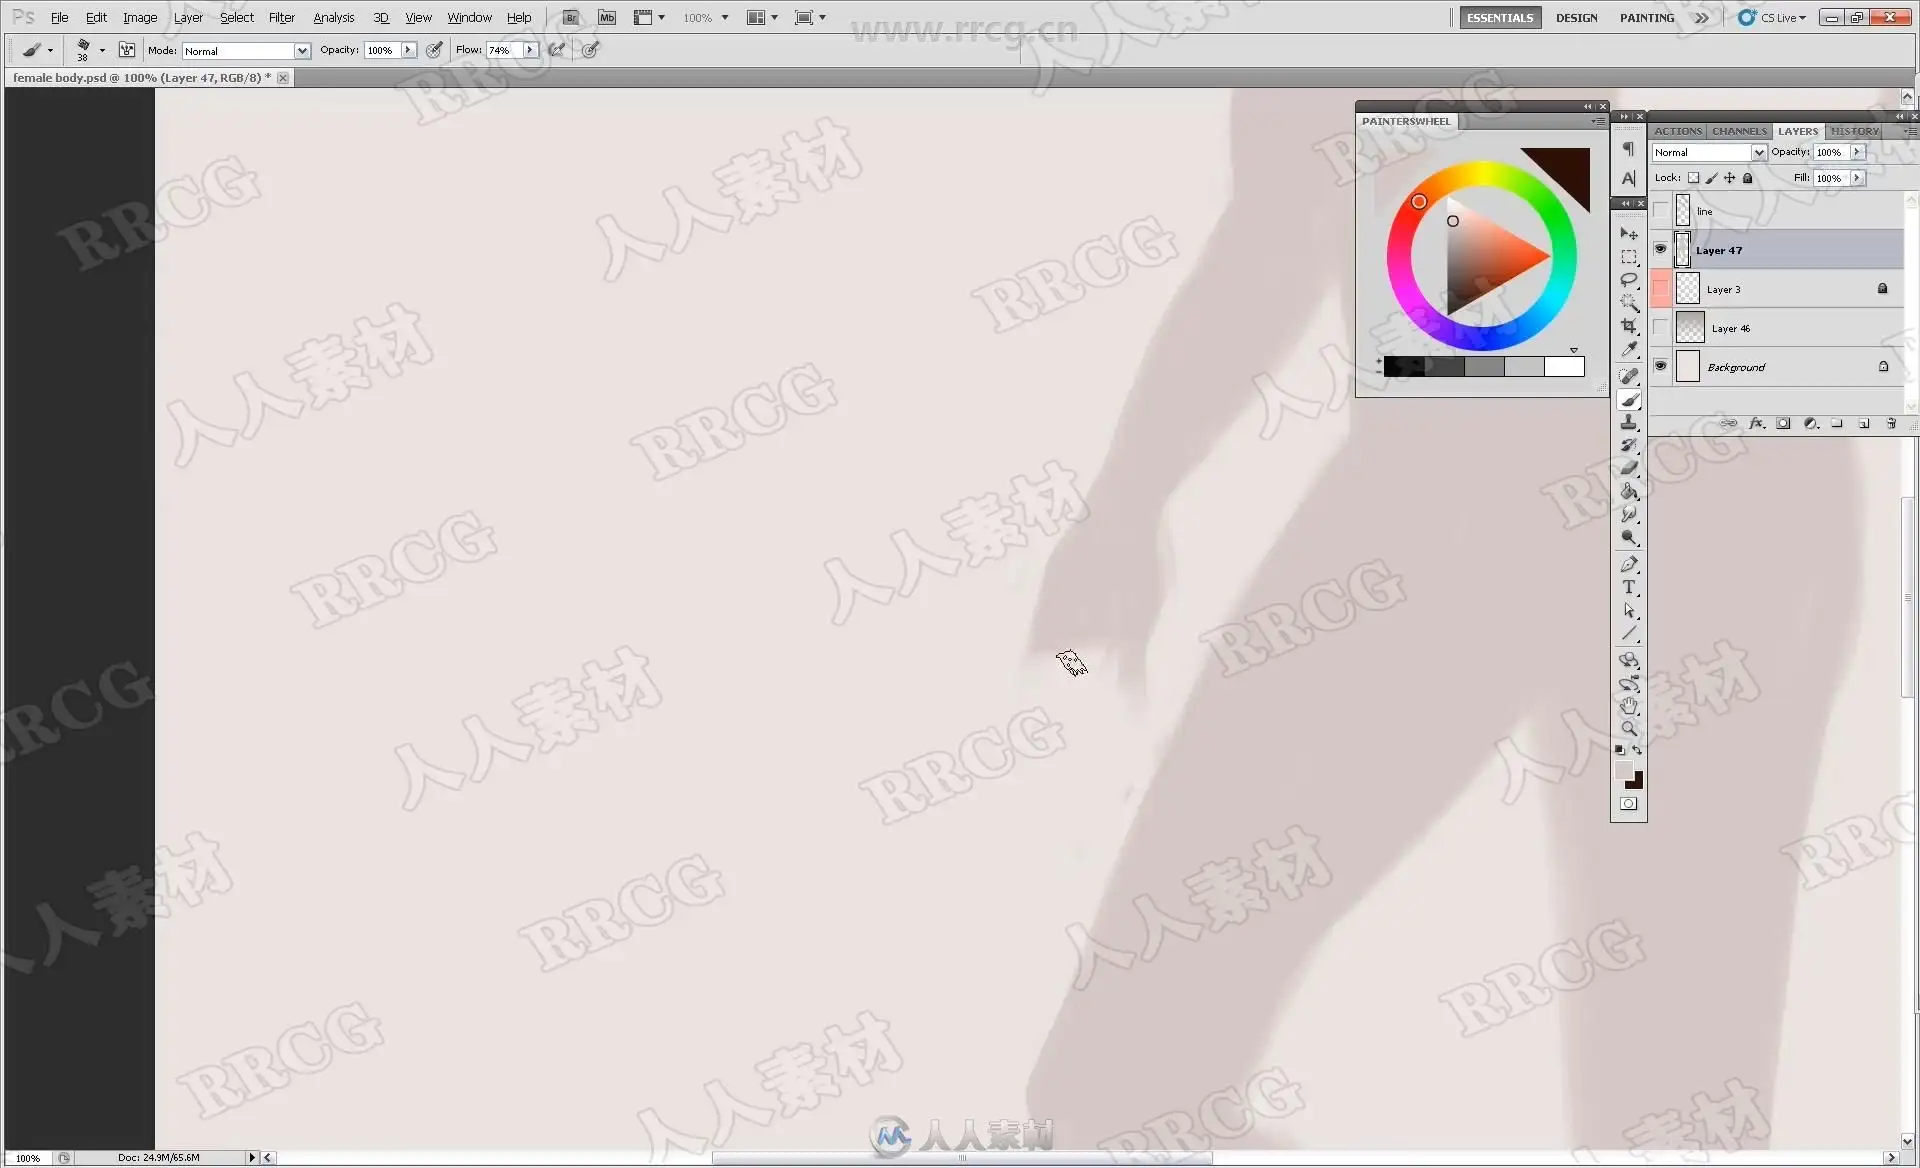This screenshot has width=1920, height=1168.
Task: Click the create new layer icon
Action: coord(1864,424)
